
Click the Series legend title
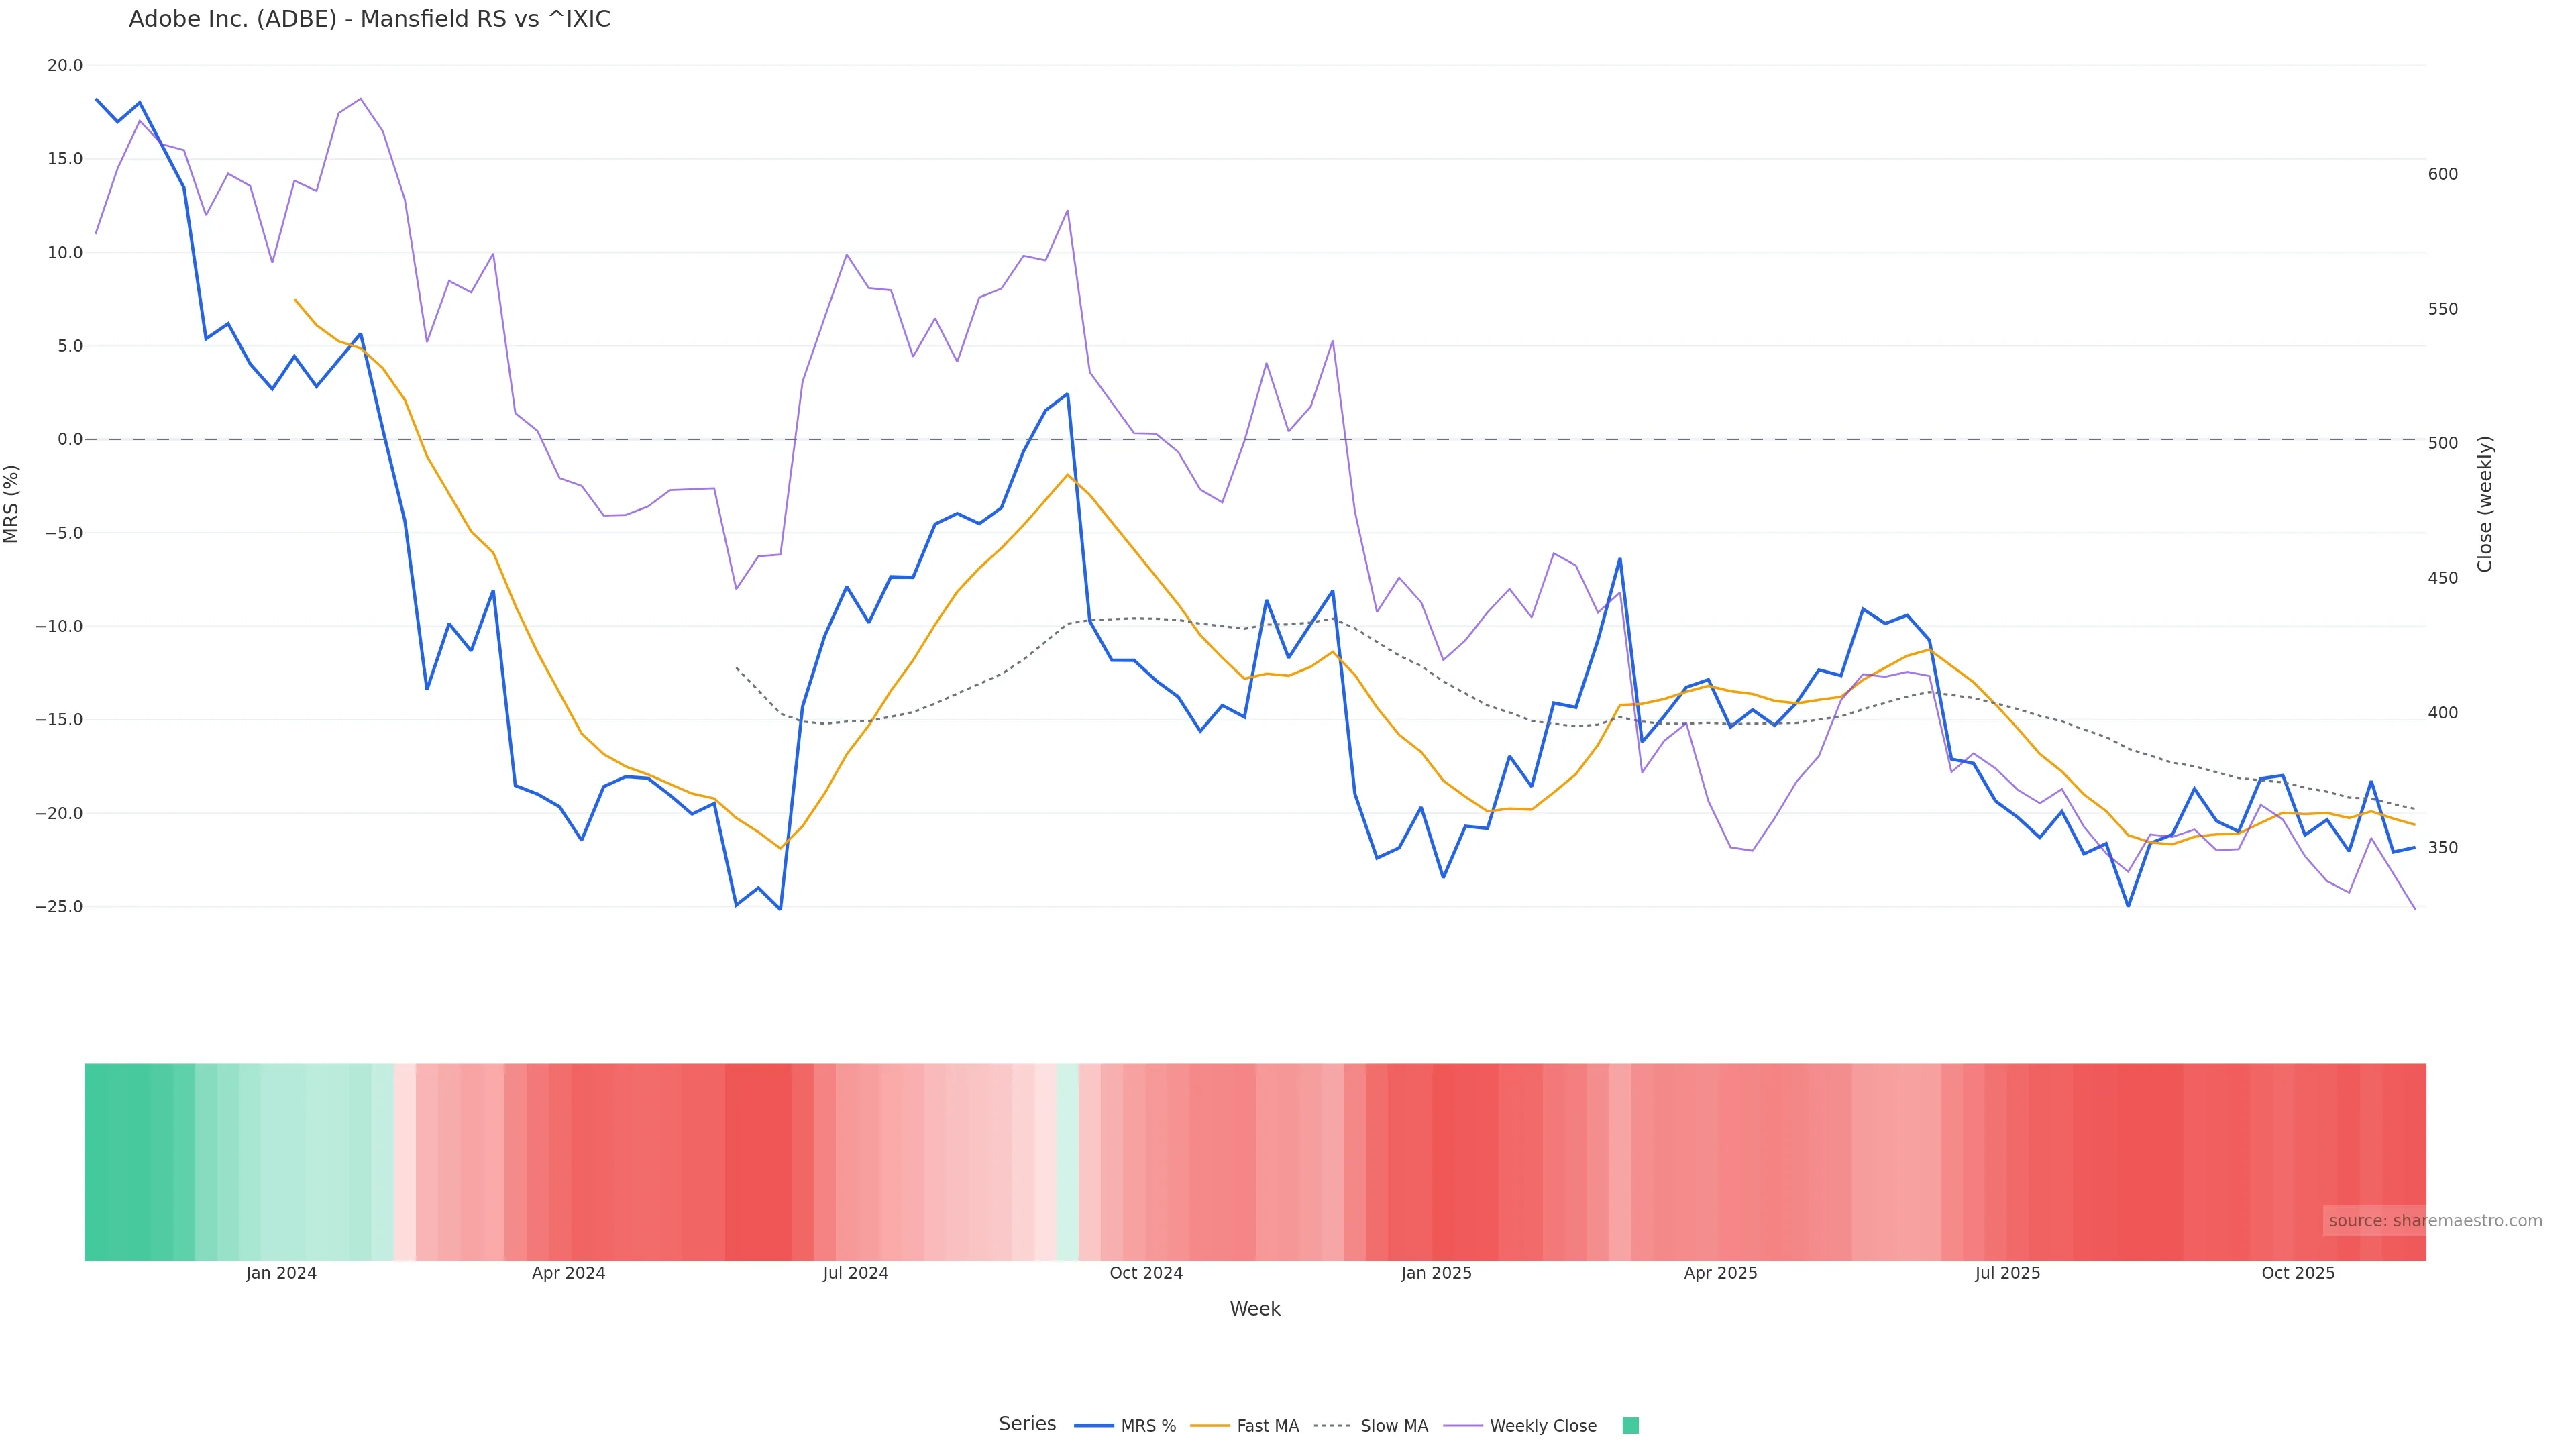click(1027, 1423)
